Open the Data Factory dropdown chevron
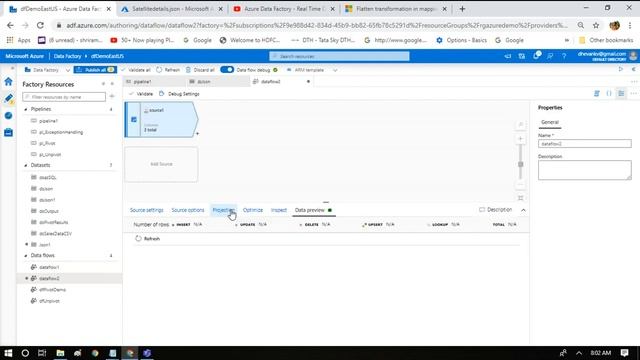 (68, 70)
